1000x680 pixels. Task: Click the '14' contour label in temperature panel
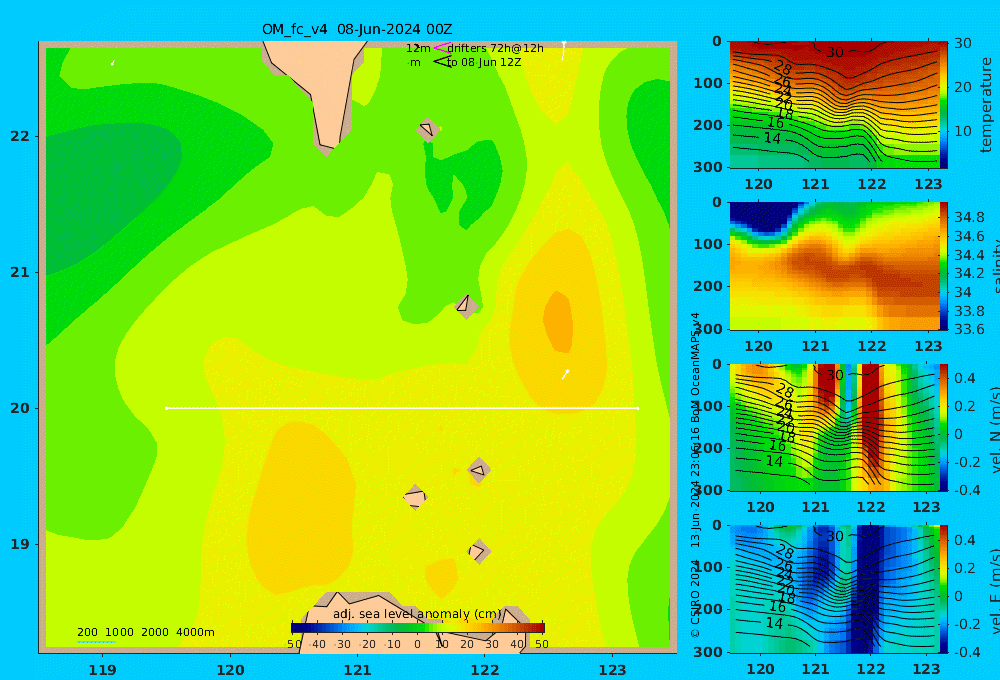772,138
